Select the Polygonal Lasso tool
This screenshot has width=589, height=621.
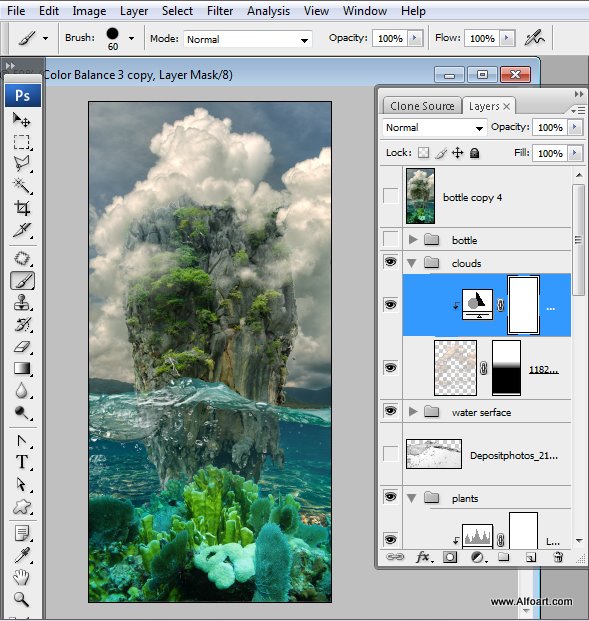point(22,163)
